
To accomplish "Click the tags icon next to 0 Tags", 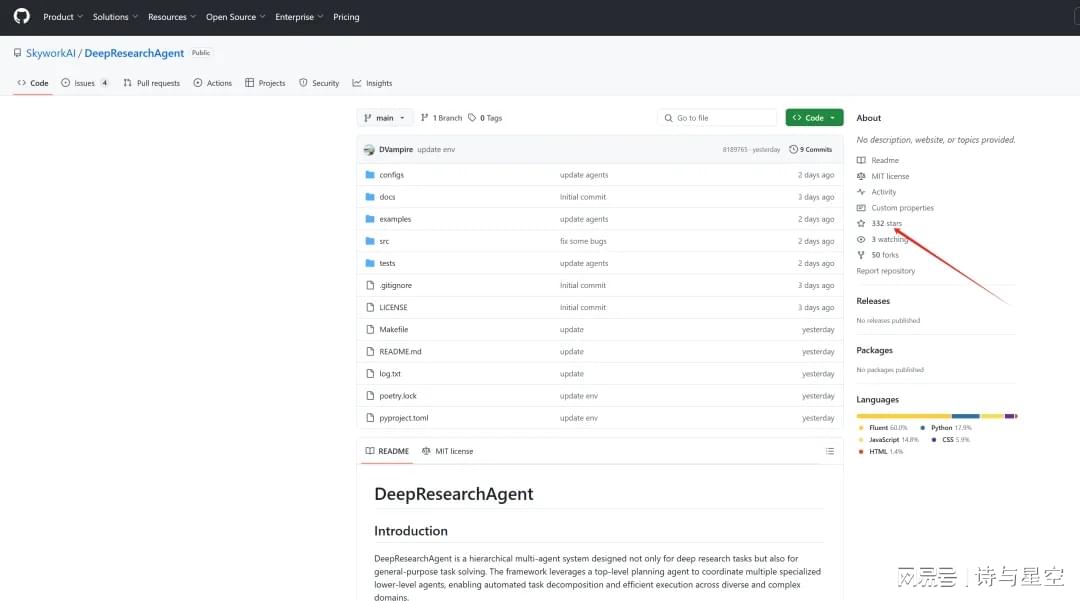I will coord(472,118).
